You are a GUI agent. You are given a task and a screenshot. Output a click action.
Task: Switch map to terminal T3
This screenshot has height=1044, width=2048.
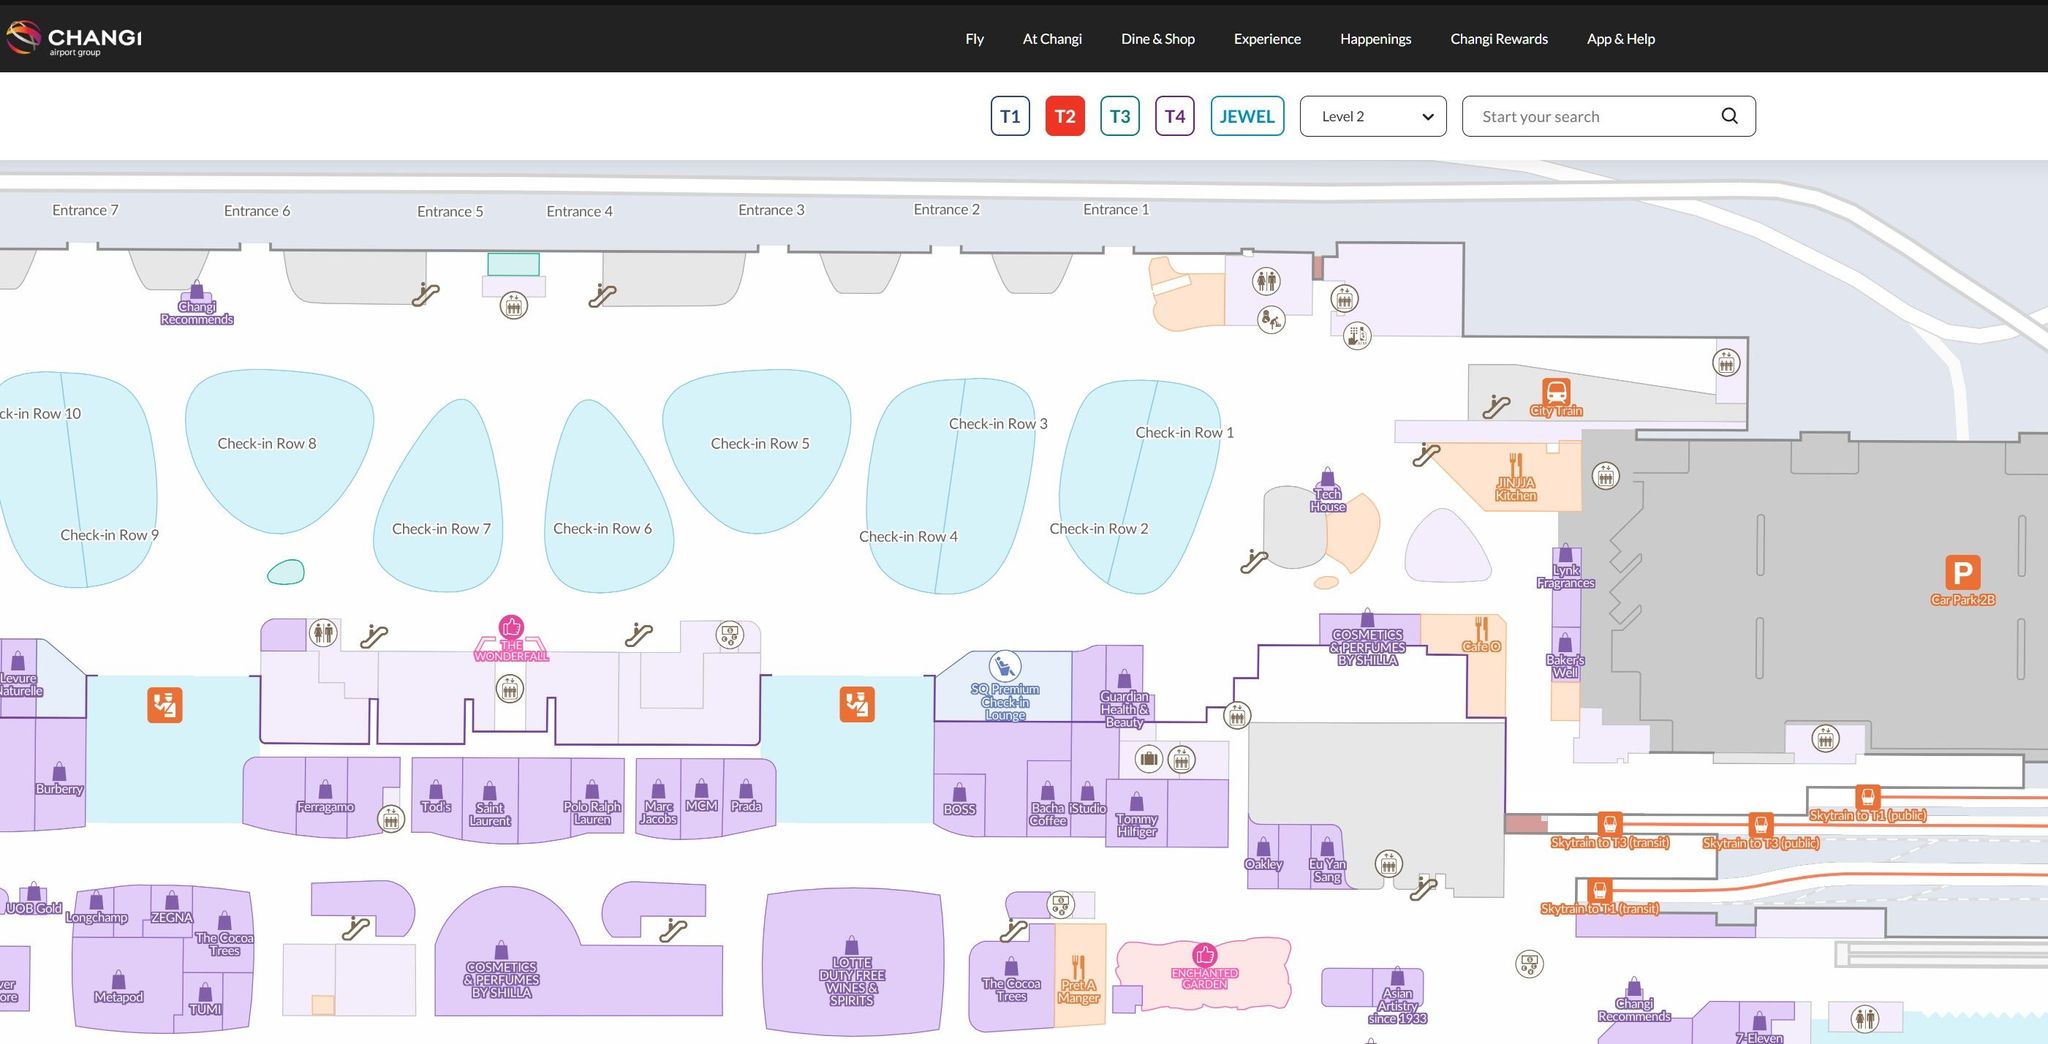coord(1120,116)
